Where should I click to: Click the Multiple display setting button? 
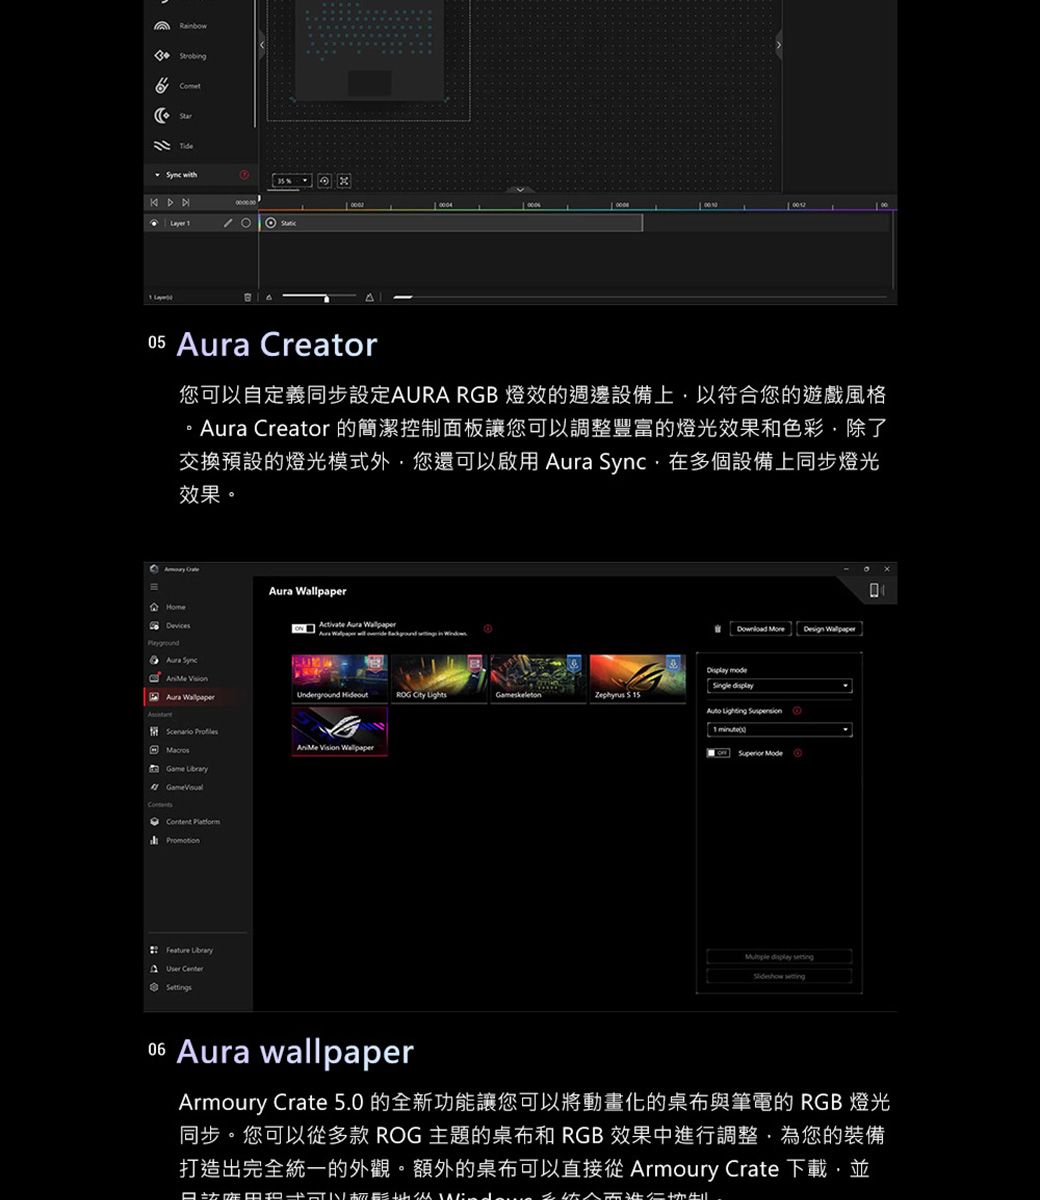click(779, 957)
